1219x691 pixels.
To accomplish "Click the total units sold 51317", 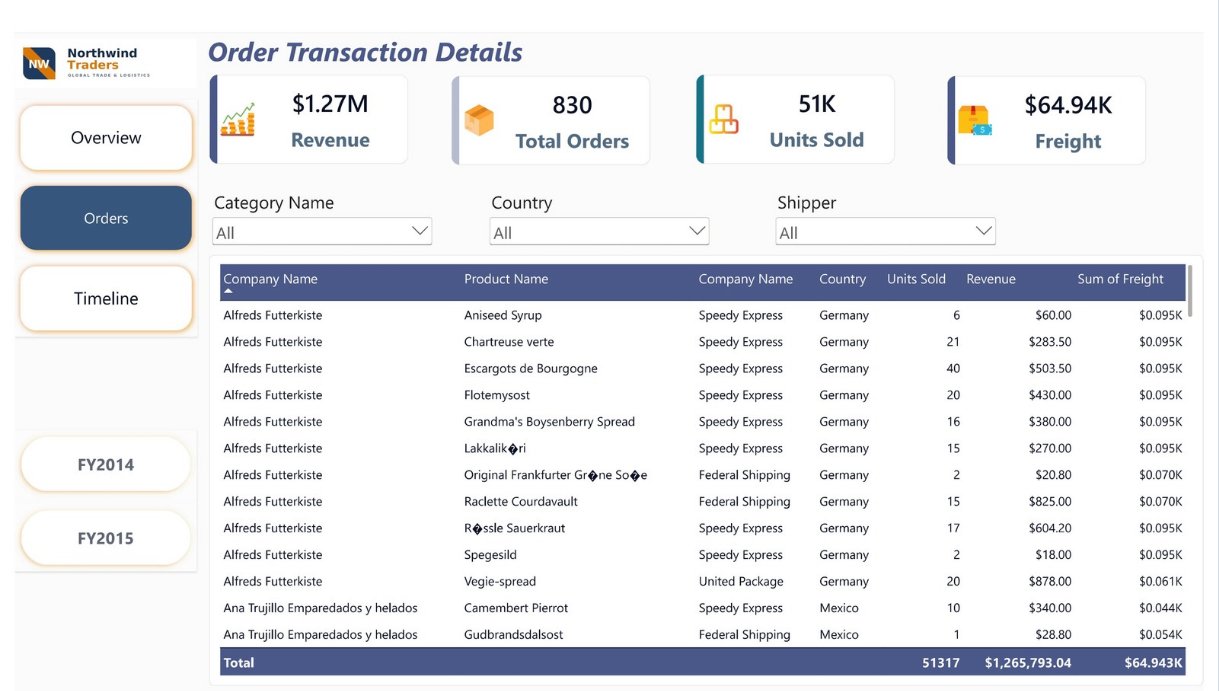I will coord(940,662).
